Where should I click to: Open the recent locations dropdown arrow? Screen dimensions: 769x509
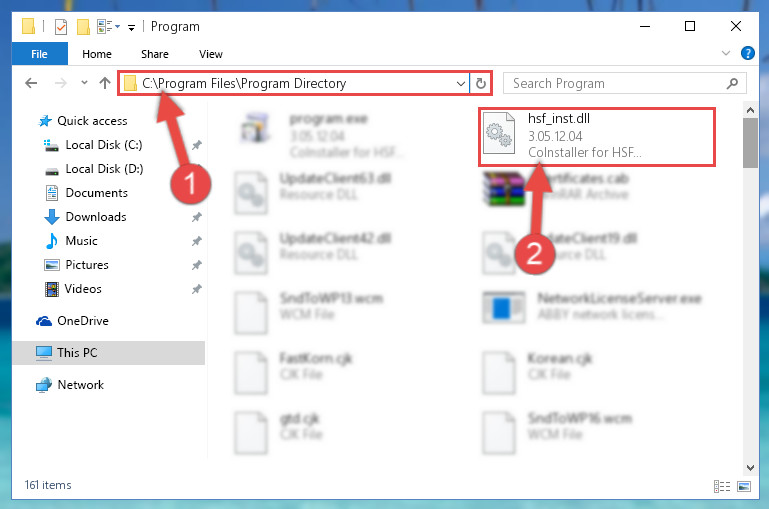coord(84,83)
